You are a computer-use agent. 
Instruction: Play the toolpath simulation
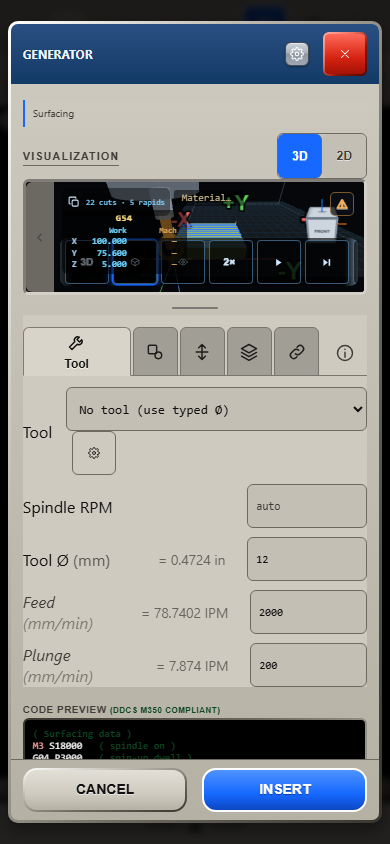pyautogui.click(x=279, y=262)
